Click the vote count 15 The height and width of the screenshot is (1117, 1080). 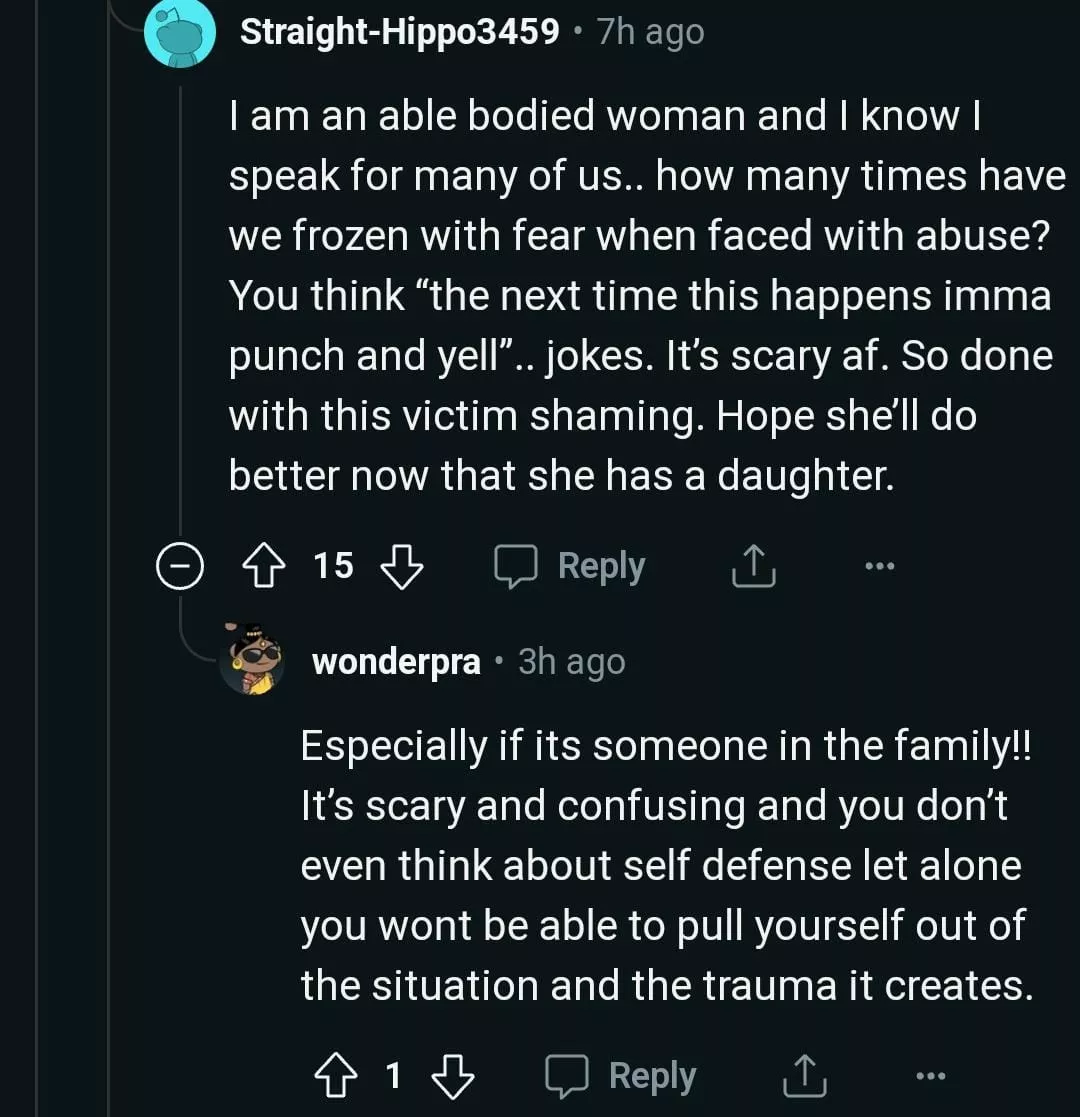click(x=334, y=567)
